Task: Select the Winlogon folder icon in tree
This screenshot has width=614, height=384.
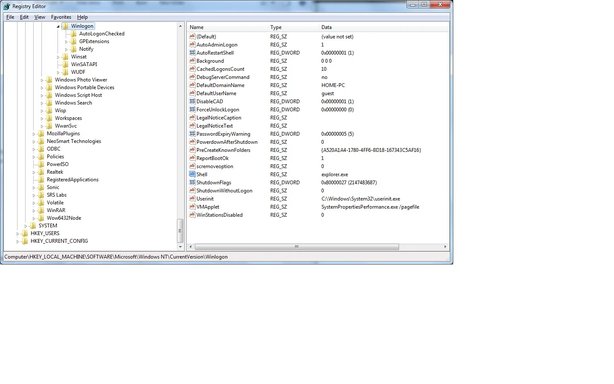Action: (x=65, y=26)
